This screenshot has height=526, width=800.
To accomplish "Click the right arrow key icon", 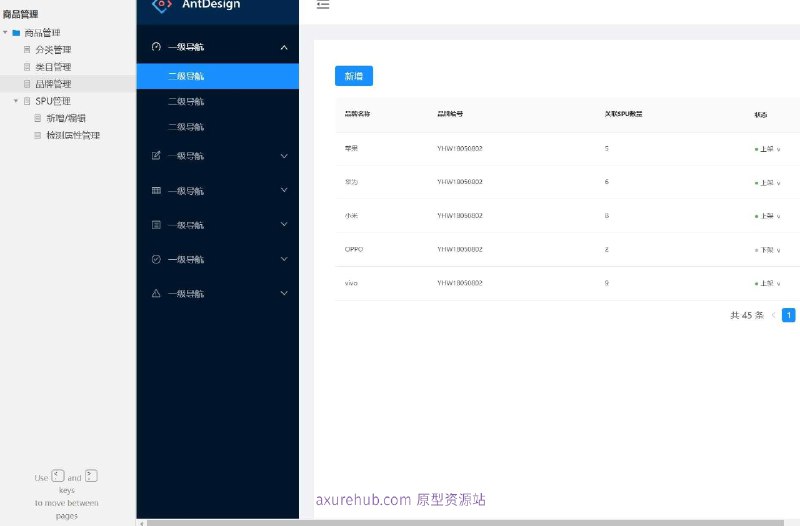I will point(91,476).
